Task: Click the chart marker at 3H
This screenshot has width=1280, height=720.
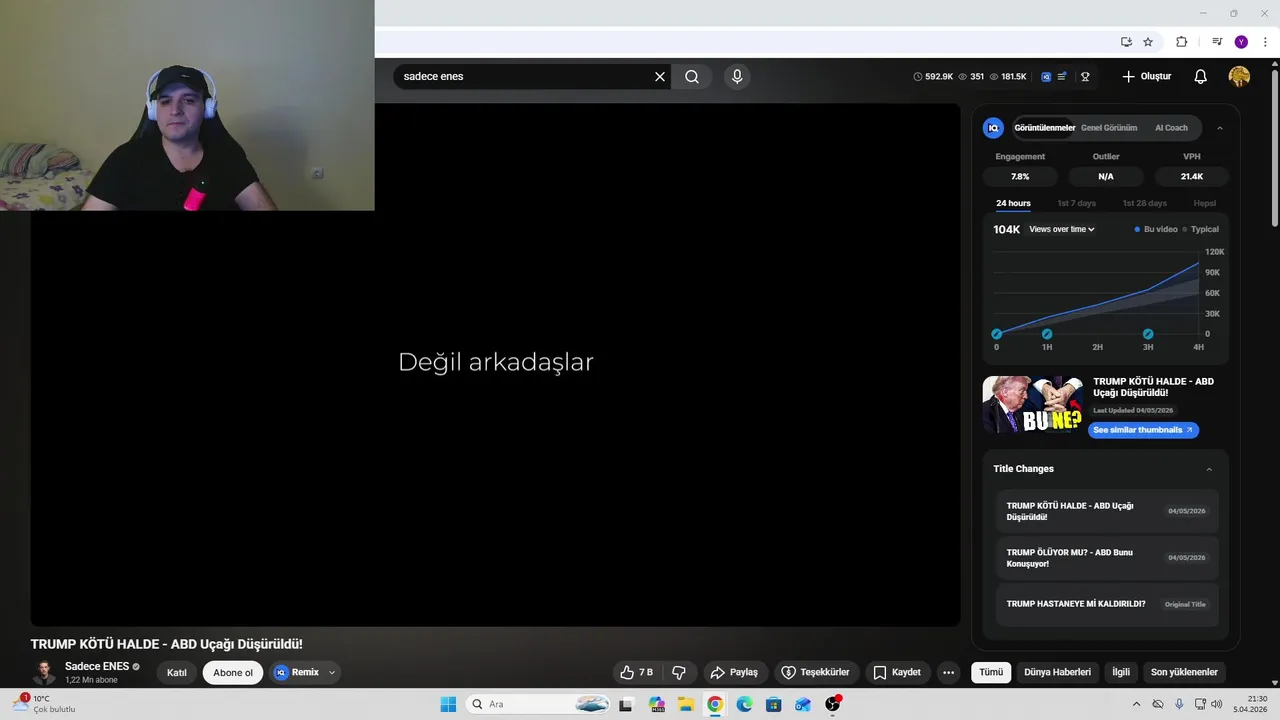Action: 1148,334
